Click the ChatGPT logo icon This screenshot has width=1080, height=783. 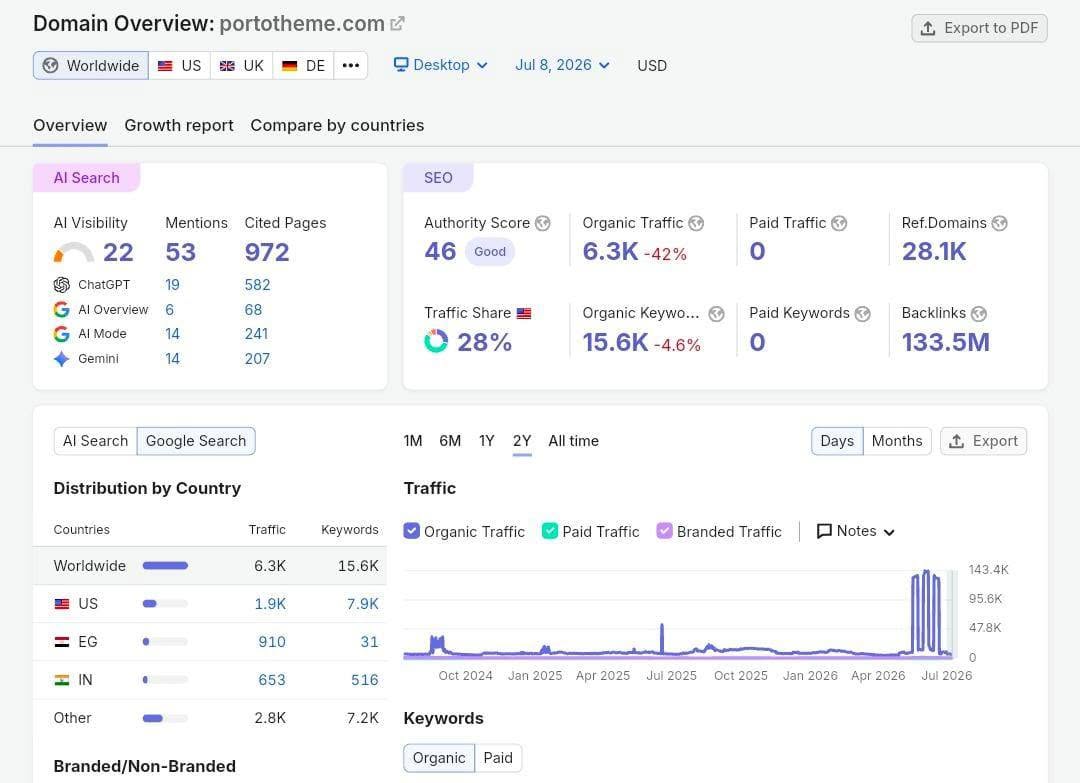pos(62,284)
